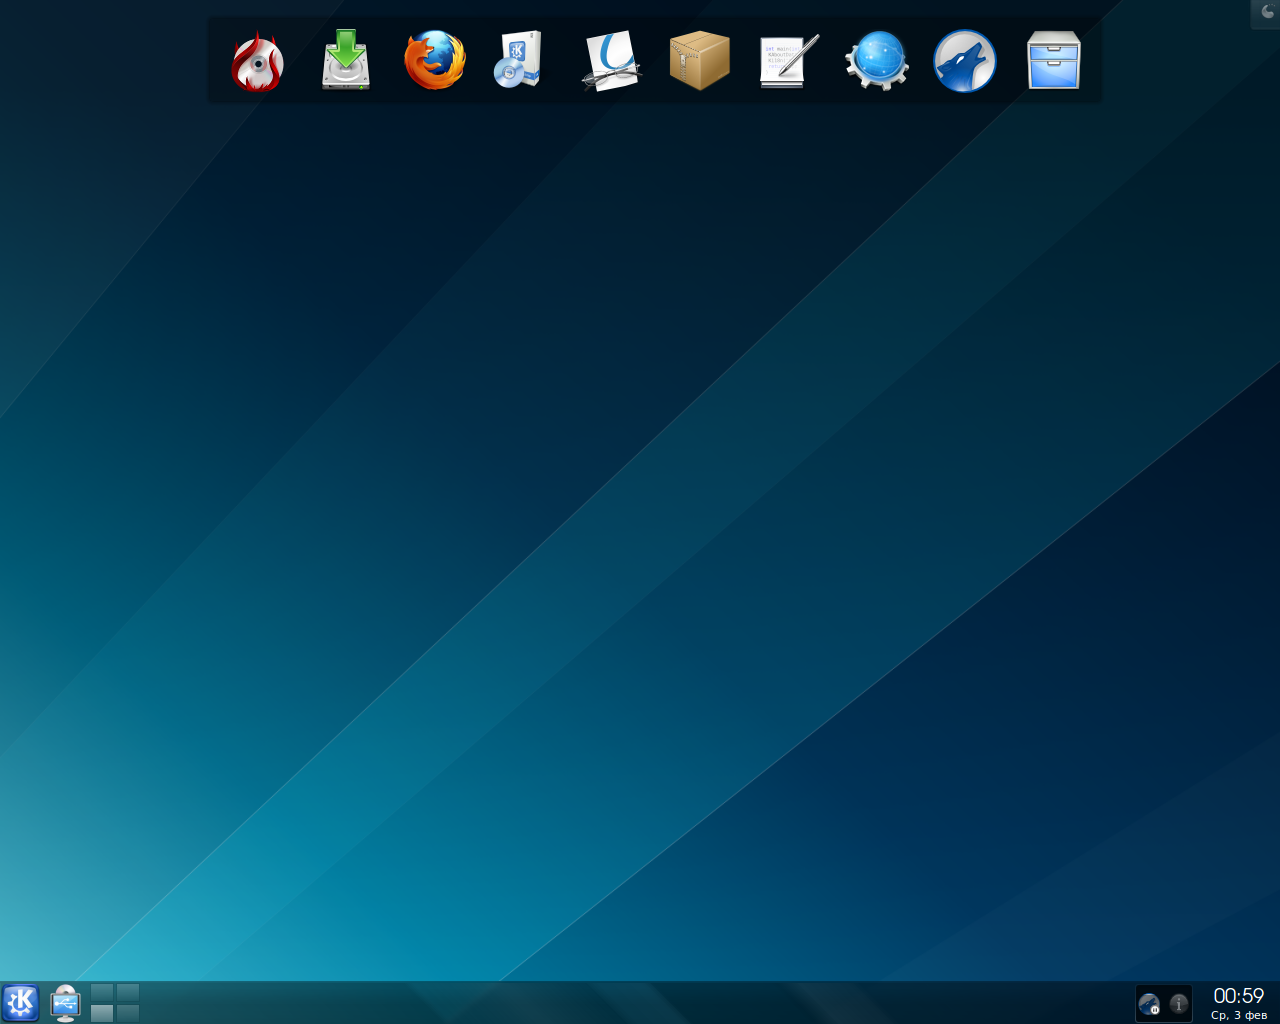Launch the notepad with pen text editor
The width and height of the screenshot is (1280, 1024).
(788, 61)
